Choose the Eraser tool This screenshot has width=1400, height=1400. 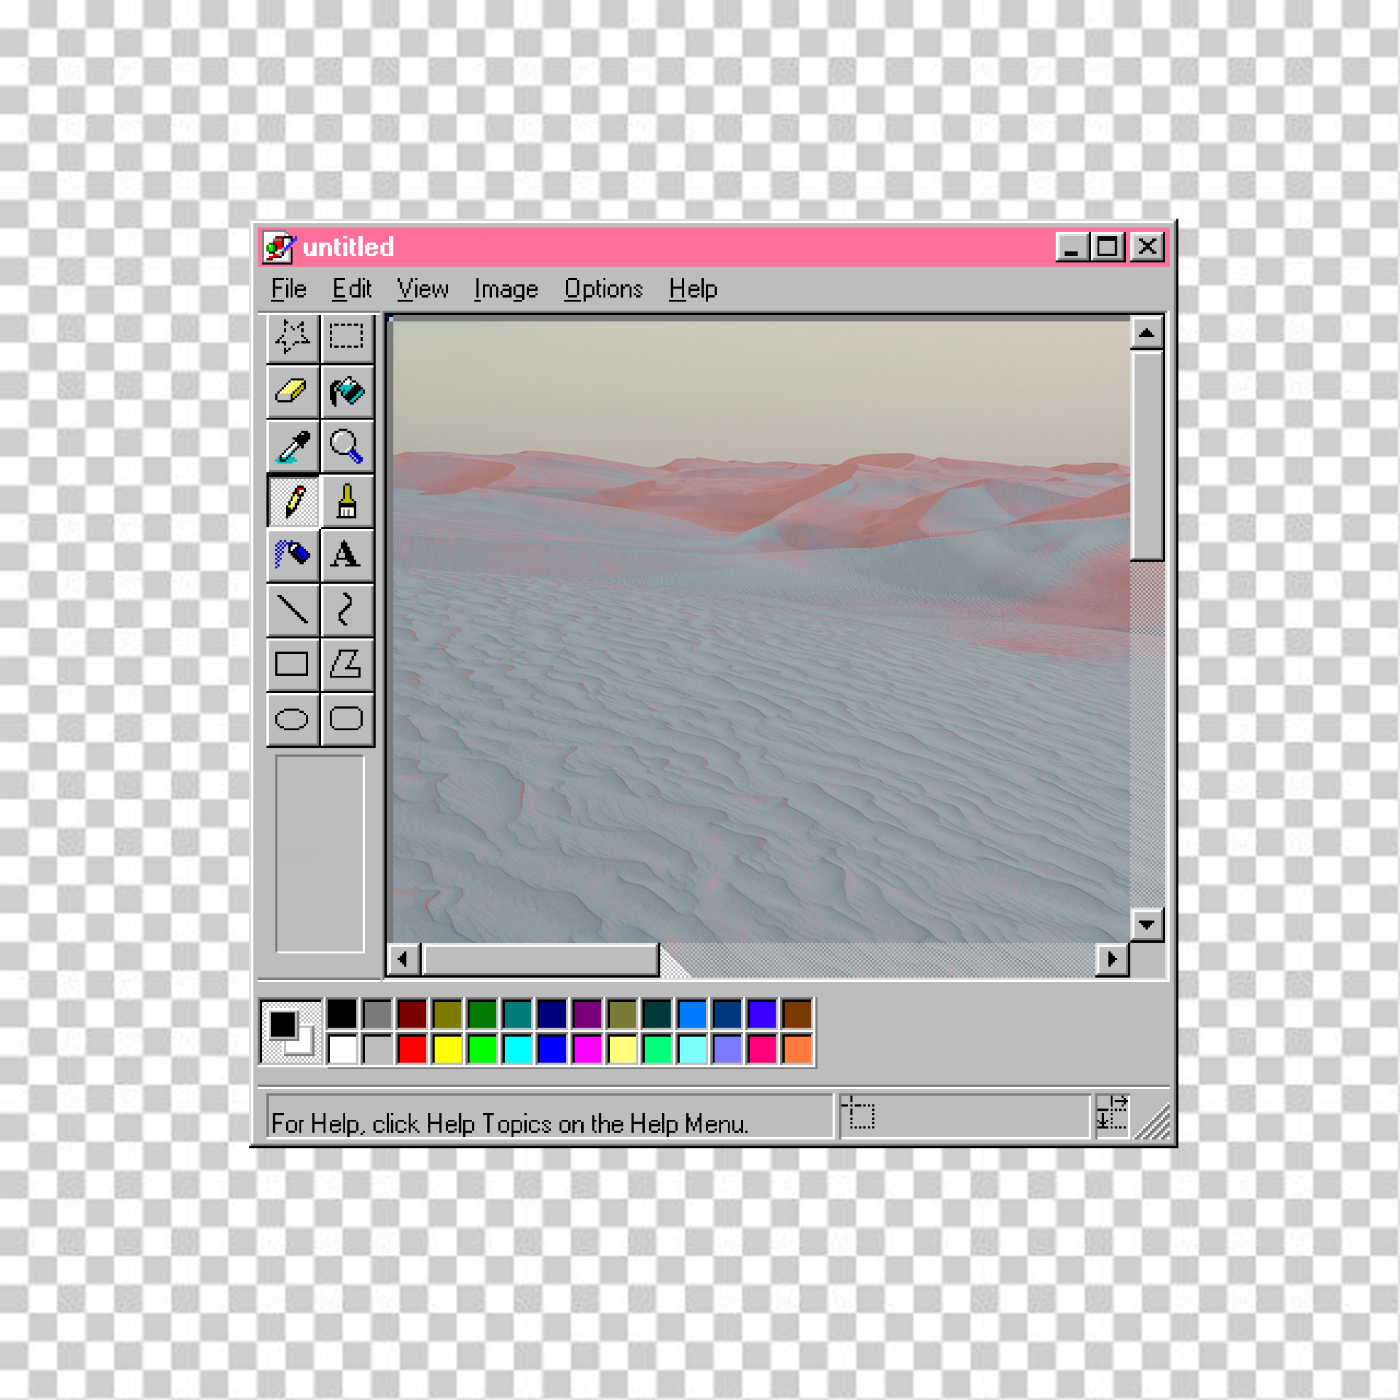pyautogui.click(x=292, y=391)
